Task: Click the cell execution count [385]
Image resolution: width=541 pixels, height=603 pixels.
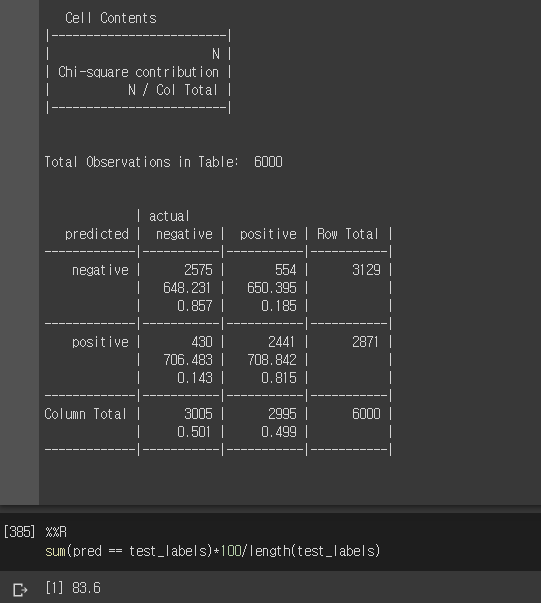Action: (x=19, y=532)
